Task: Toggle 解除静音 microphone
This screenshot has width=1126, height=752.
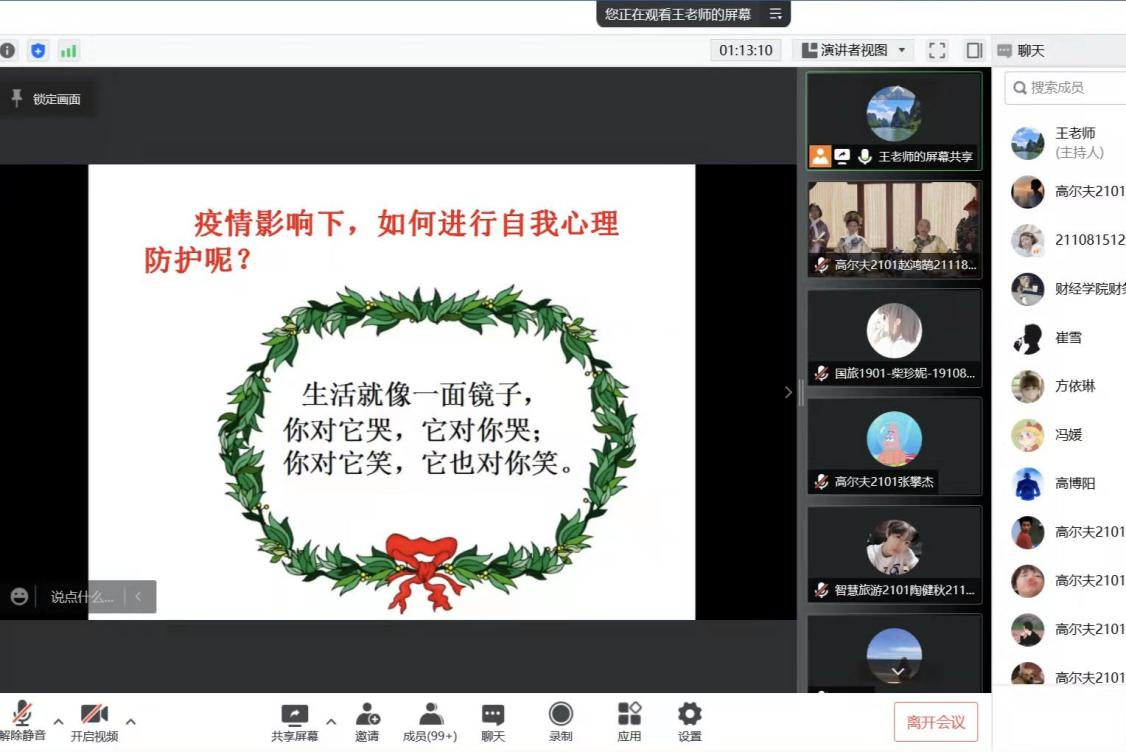Action: click(x=22, y=715)
